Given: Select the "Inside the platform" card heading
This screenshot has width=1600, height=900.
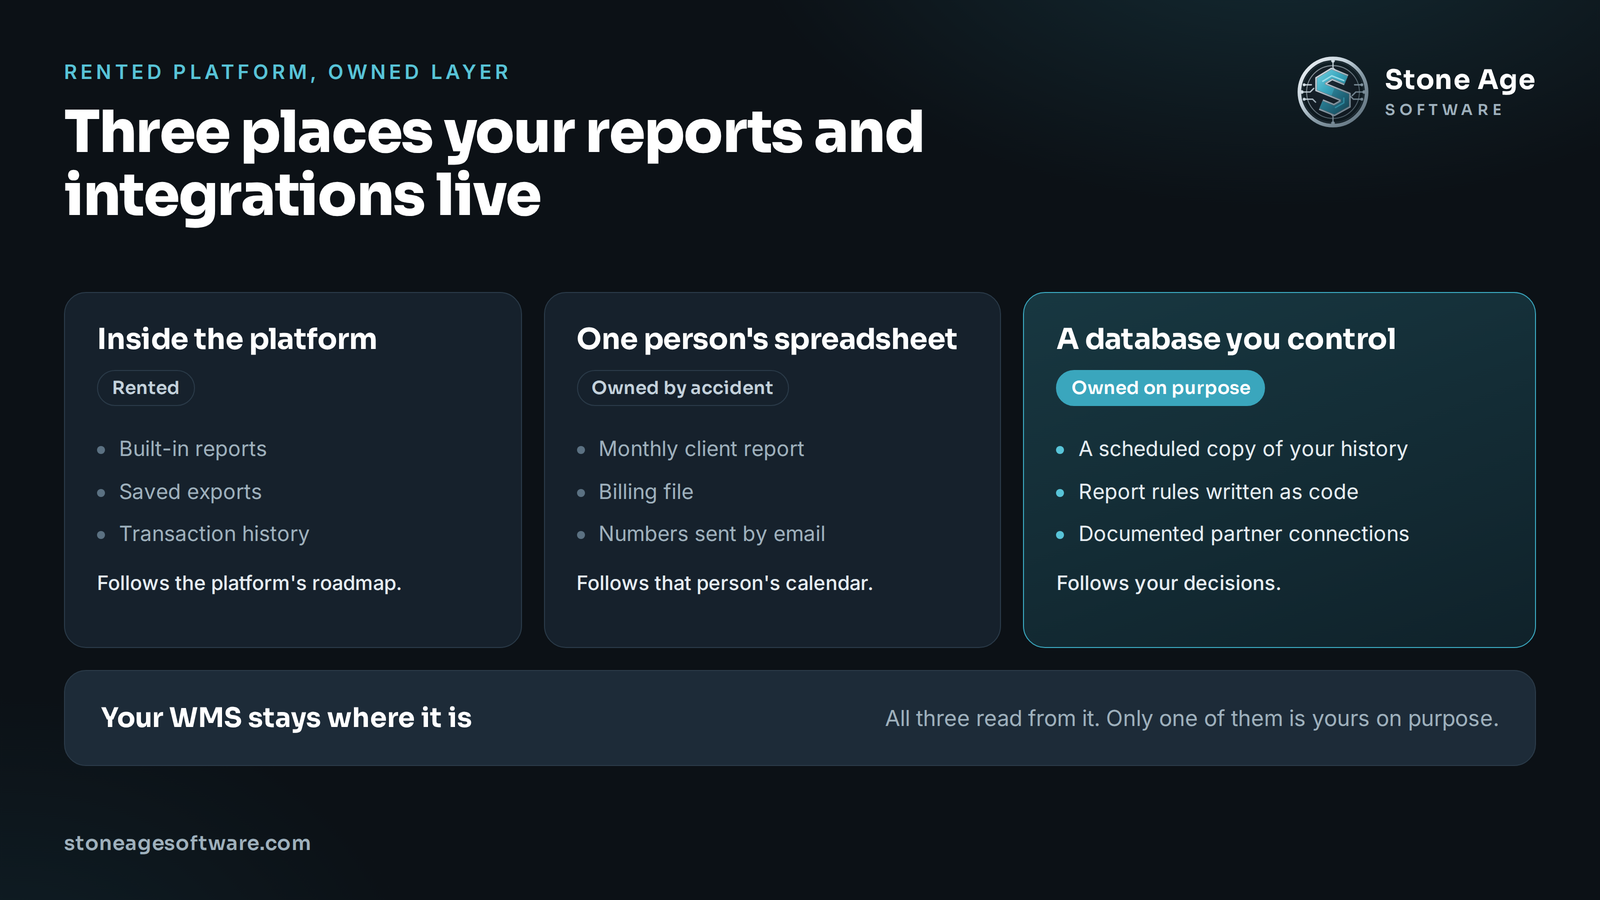Looking at the screenshot, I should 237,339.
